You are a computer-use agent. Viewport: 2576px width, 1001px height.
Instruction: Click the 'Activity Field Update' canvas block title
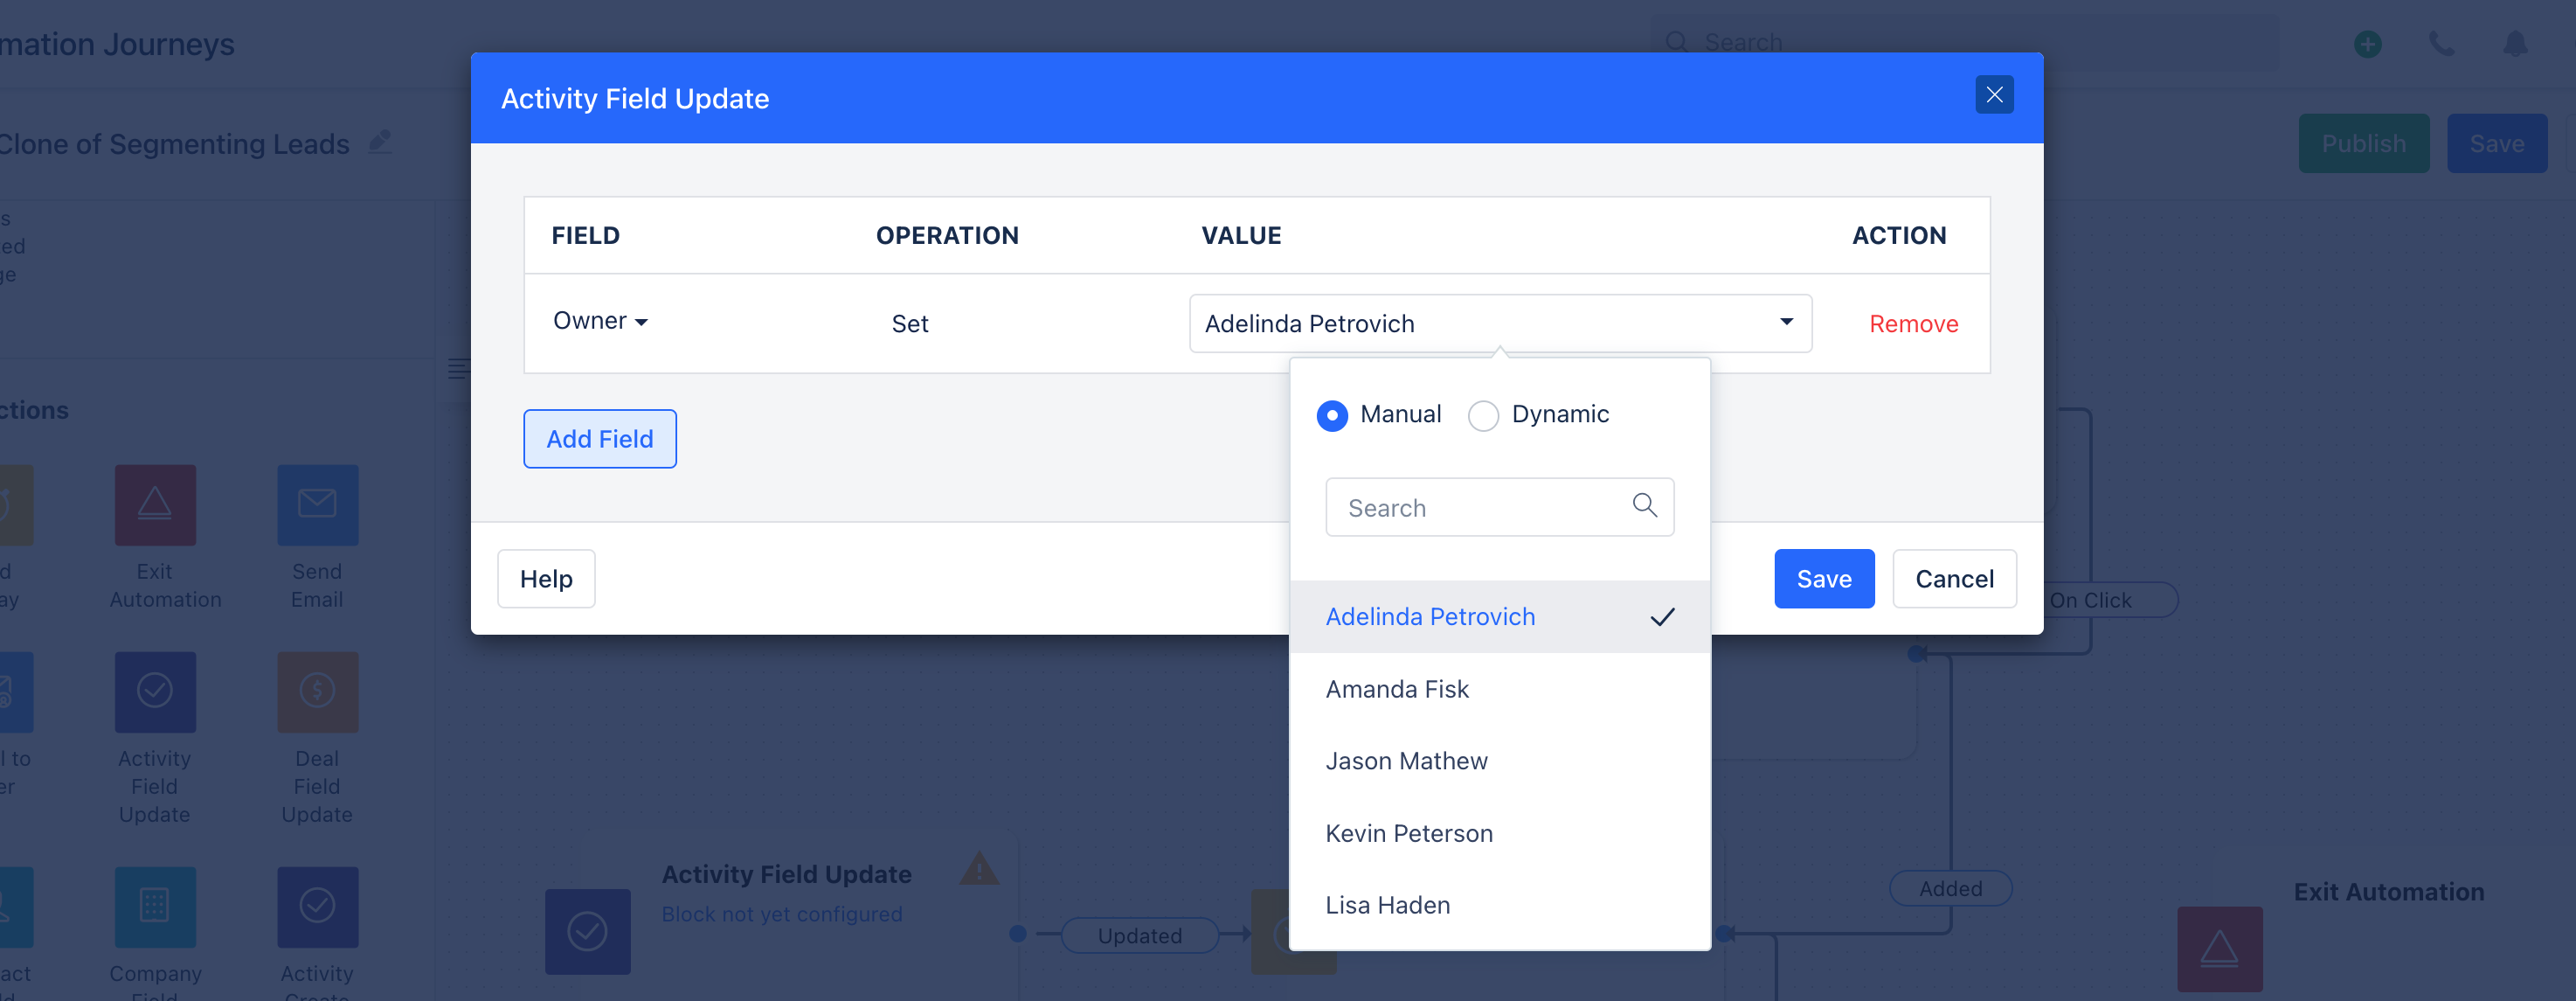(x=786, y=874)
